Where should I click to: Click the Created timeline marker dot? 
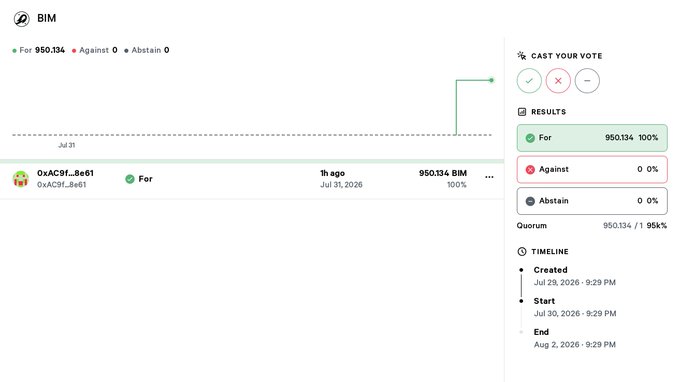pos(521,270)
